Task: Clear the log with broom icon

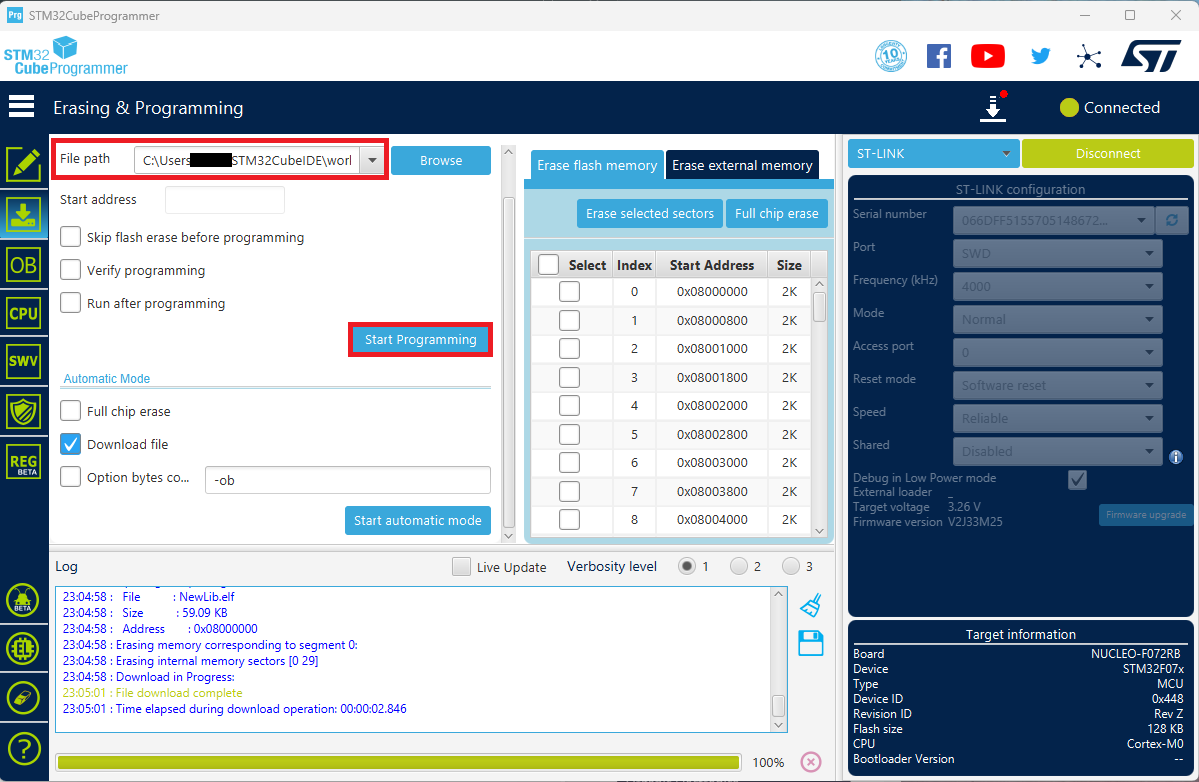Action: coord(811,605)
